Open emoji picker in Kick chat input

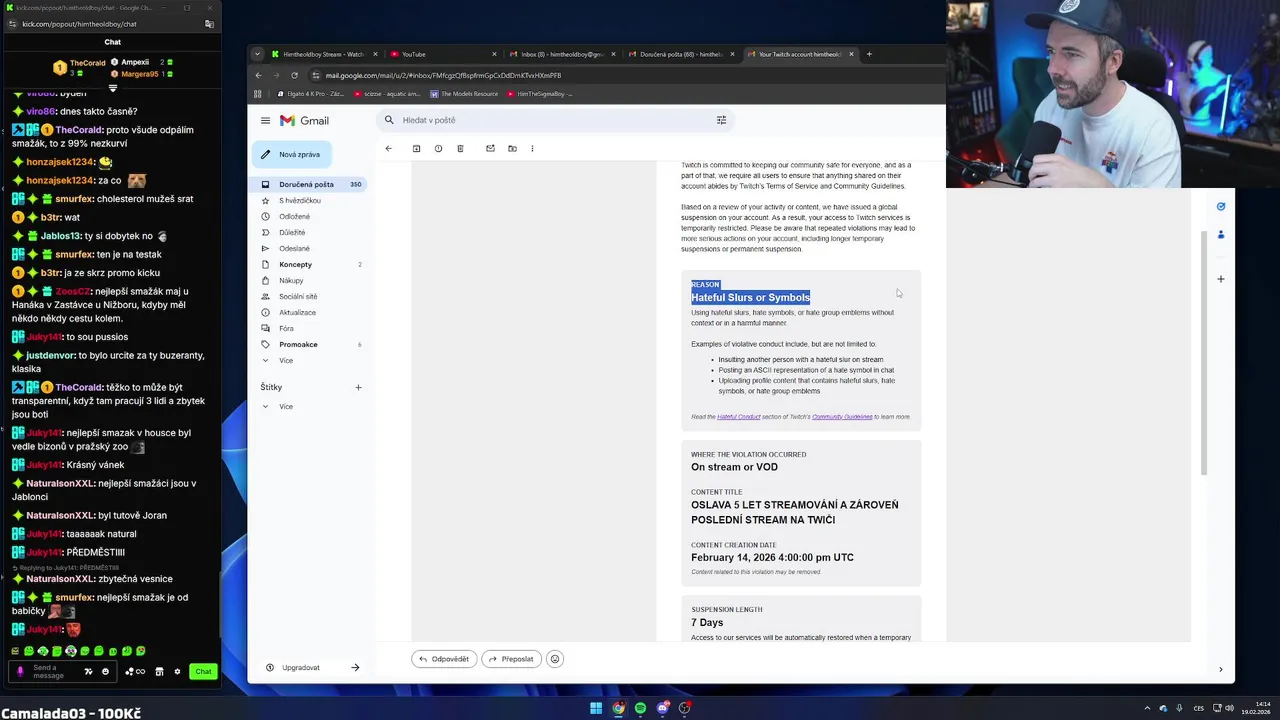pyautogui.click(x=105, y=671)
